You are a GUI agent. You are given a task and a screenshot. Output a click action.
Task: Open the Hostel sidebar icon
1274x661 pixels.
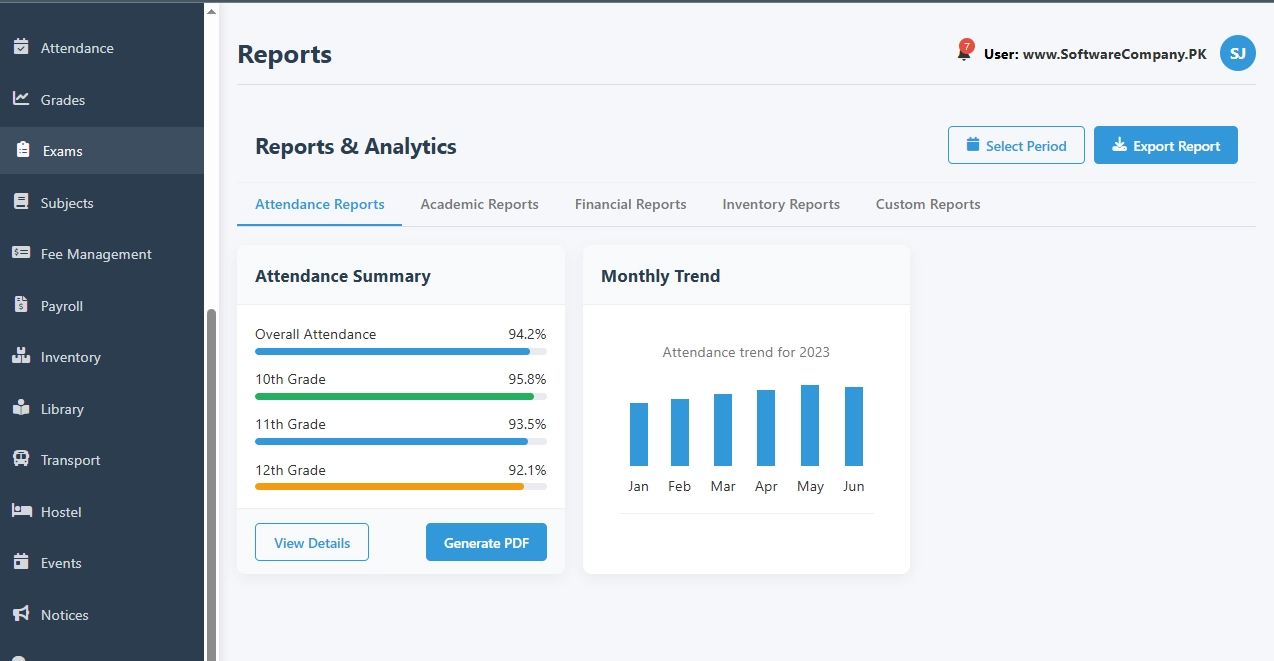coord(21,511)
